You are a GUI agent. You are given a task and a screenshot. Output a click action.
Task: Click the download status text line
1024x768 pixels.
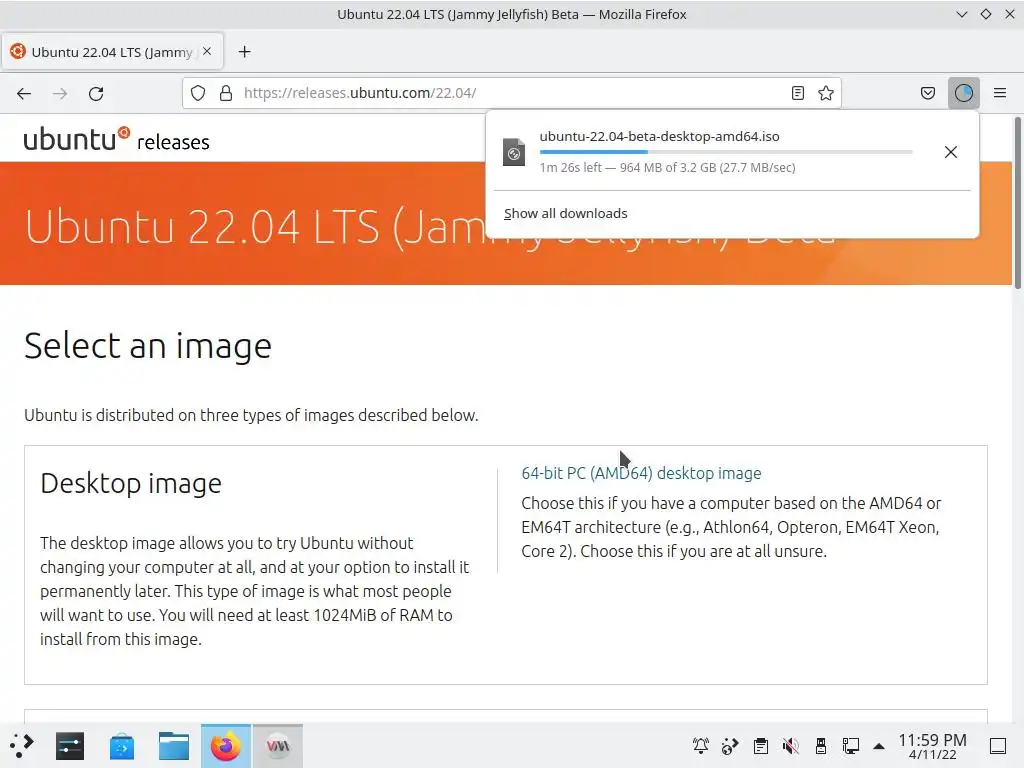tap(667, 168)
